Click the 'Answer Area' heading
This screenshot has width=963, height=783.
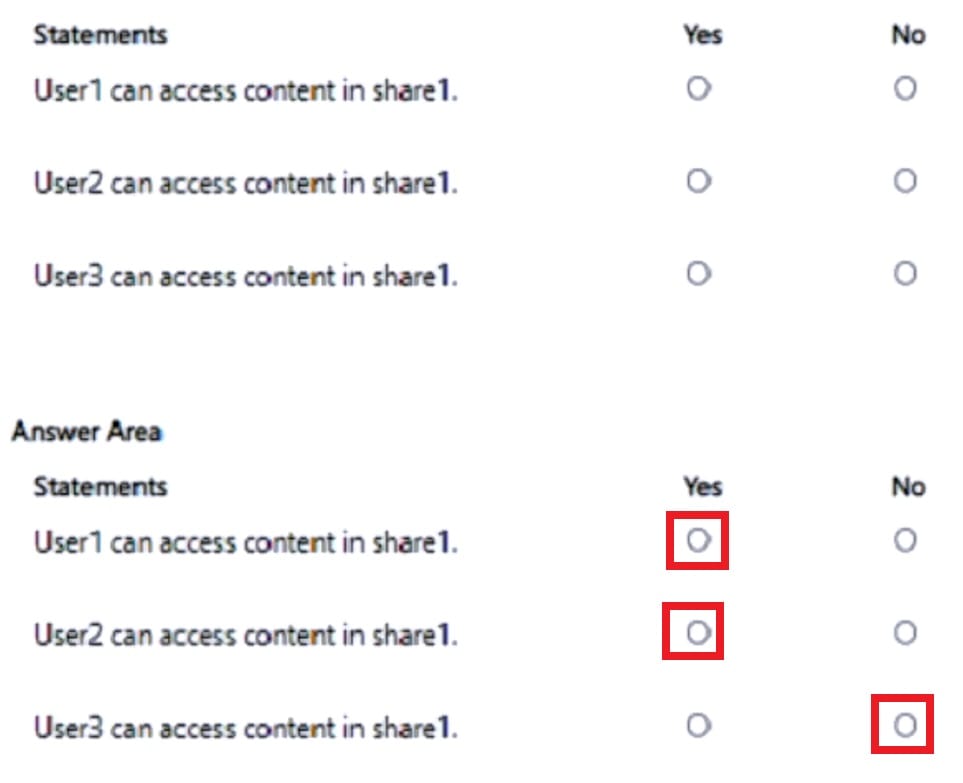(x=89, y=431)
